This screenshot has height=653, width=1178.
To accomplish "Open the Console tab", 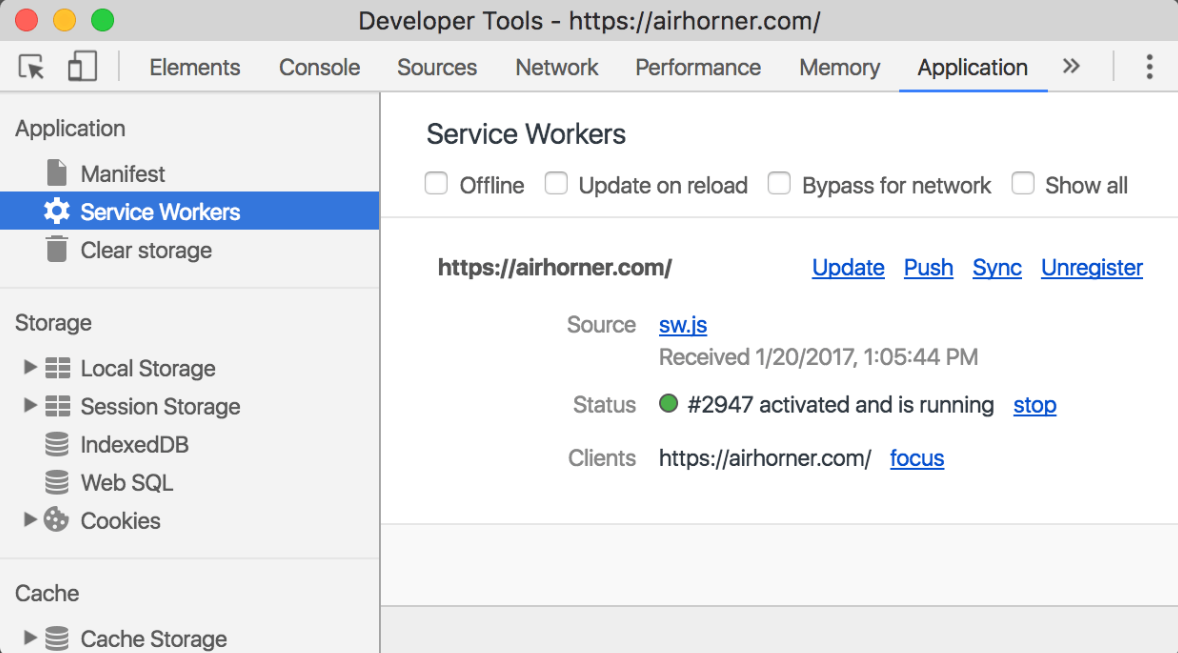I will click(319, 68).
